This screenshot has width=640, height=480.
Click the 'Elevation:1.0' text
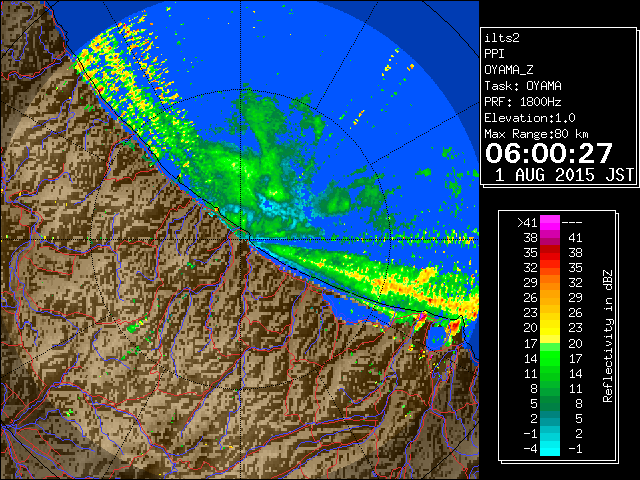pos(530,118)
